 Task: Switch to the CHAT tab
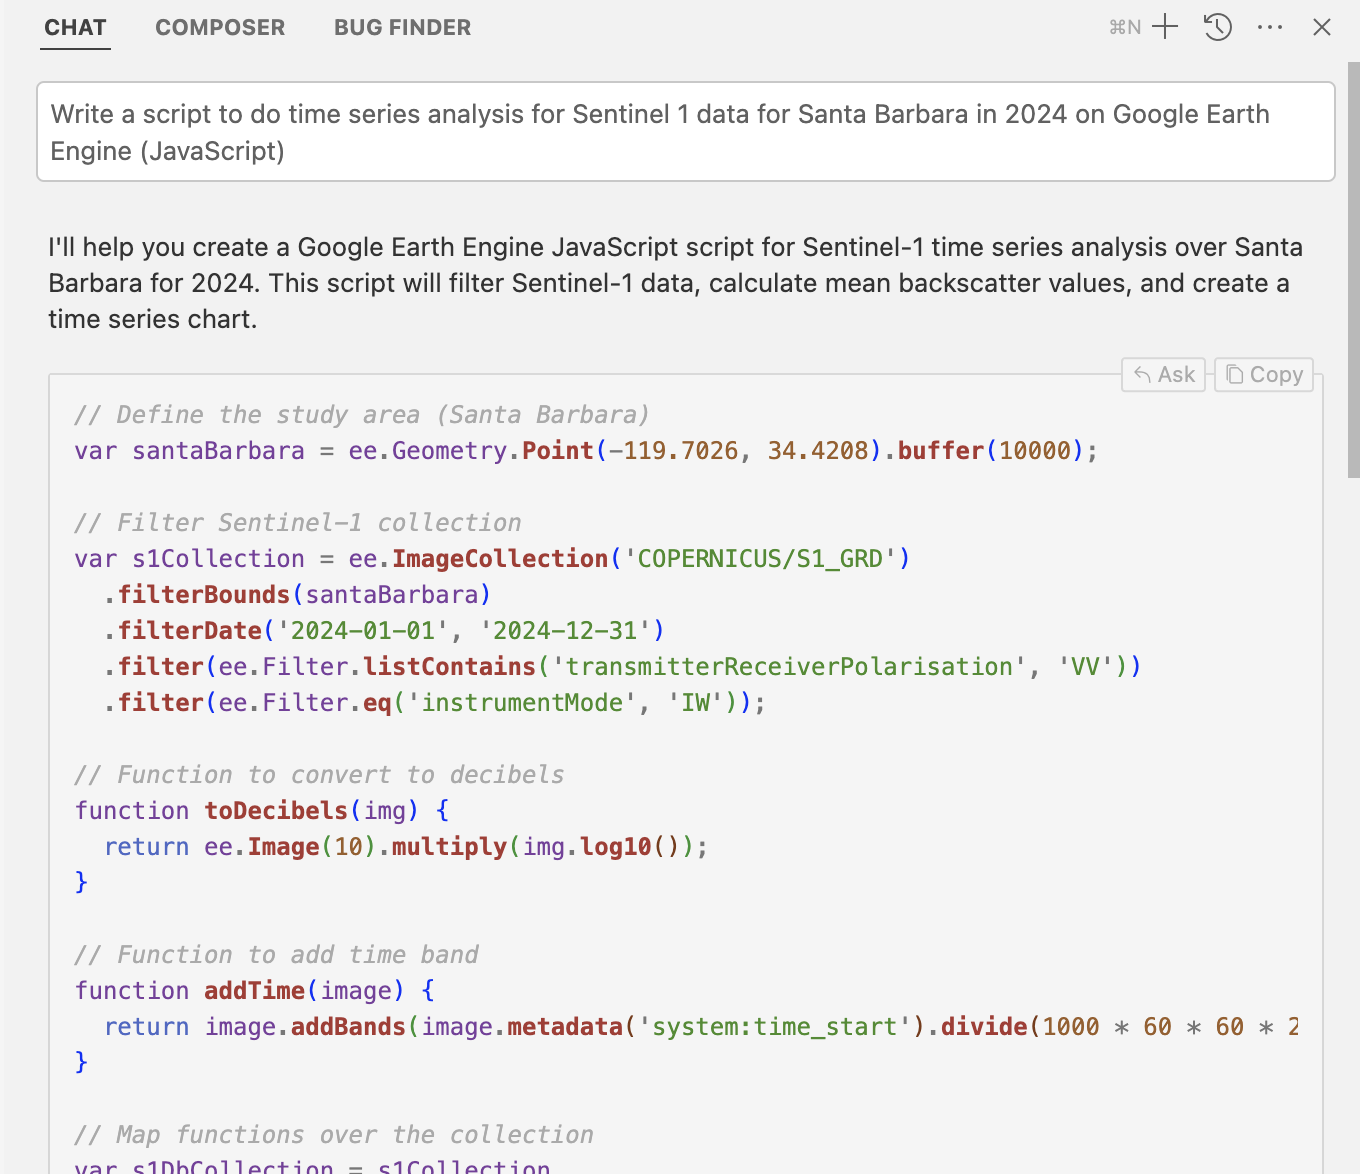click(x=75, y=27)
